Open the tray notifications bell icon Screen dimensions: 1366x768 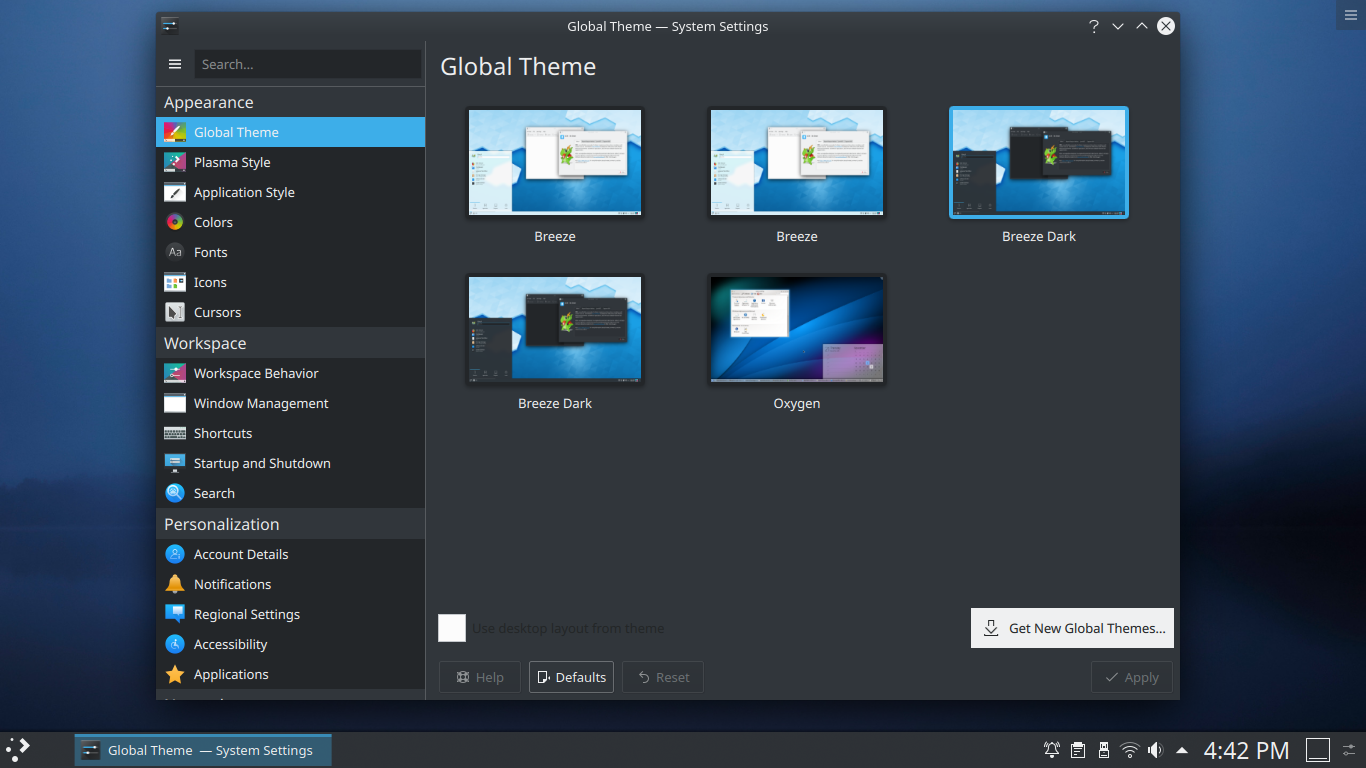[1052, 750]
